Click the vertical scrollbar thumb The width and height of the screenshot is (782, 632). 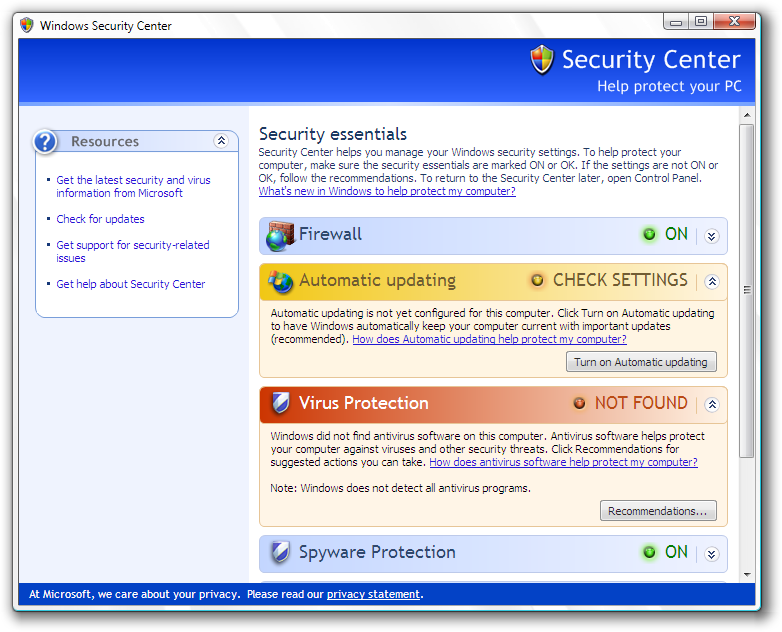coord(746,290)
